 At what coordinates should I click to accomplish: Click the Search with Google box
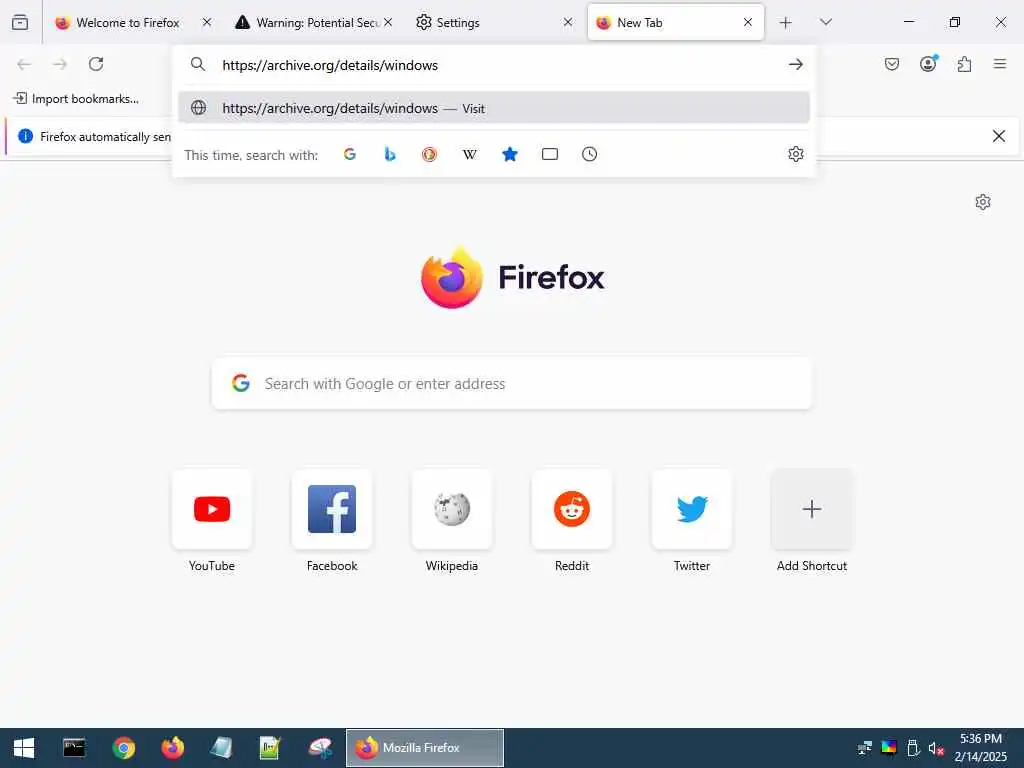click(x=512, y=383)
